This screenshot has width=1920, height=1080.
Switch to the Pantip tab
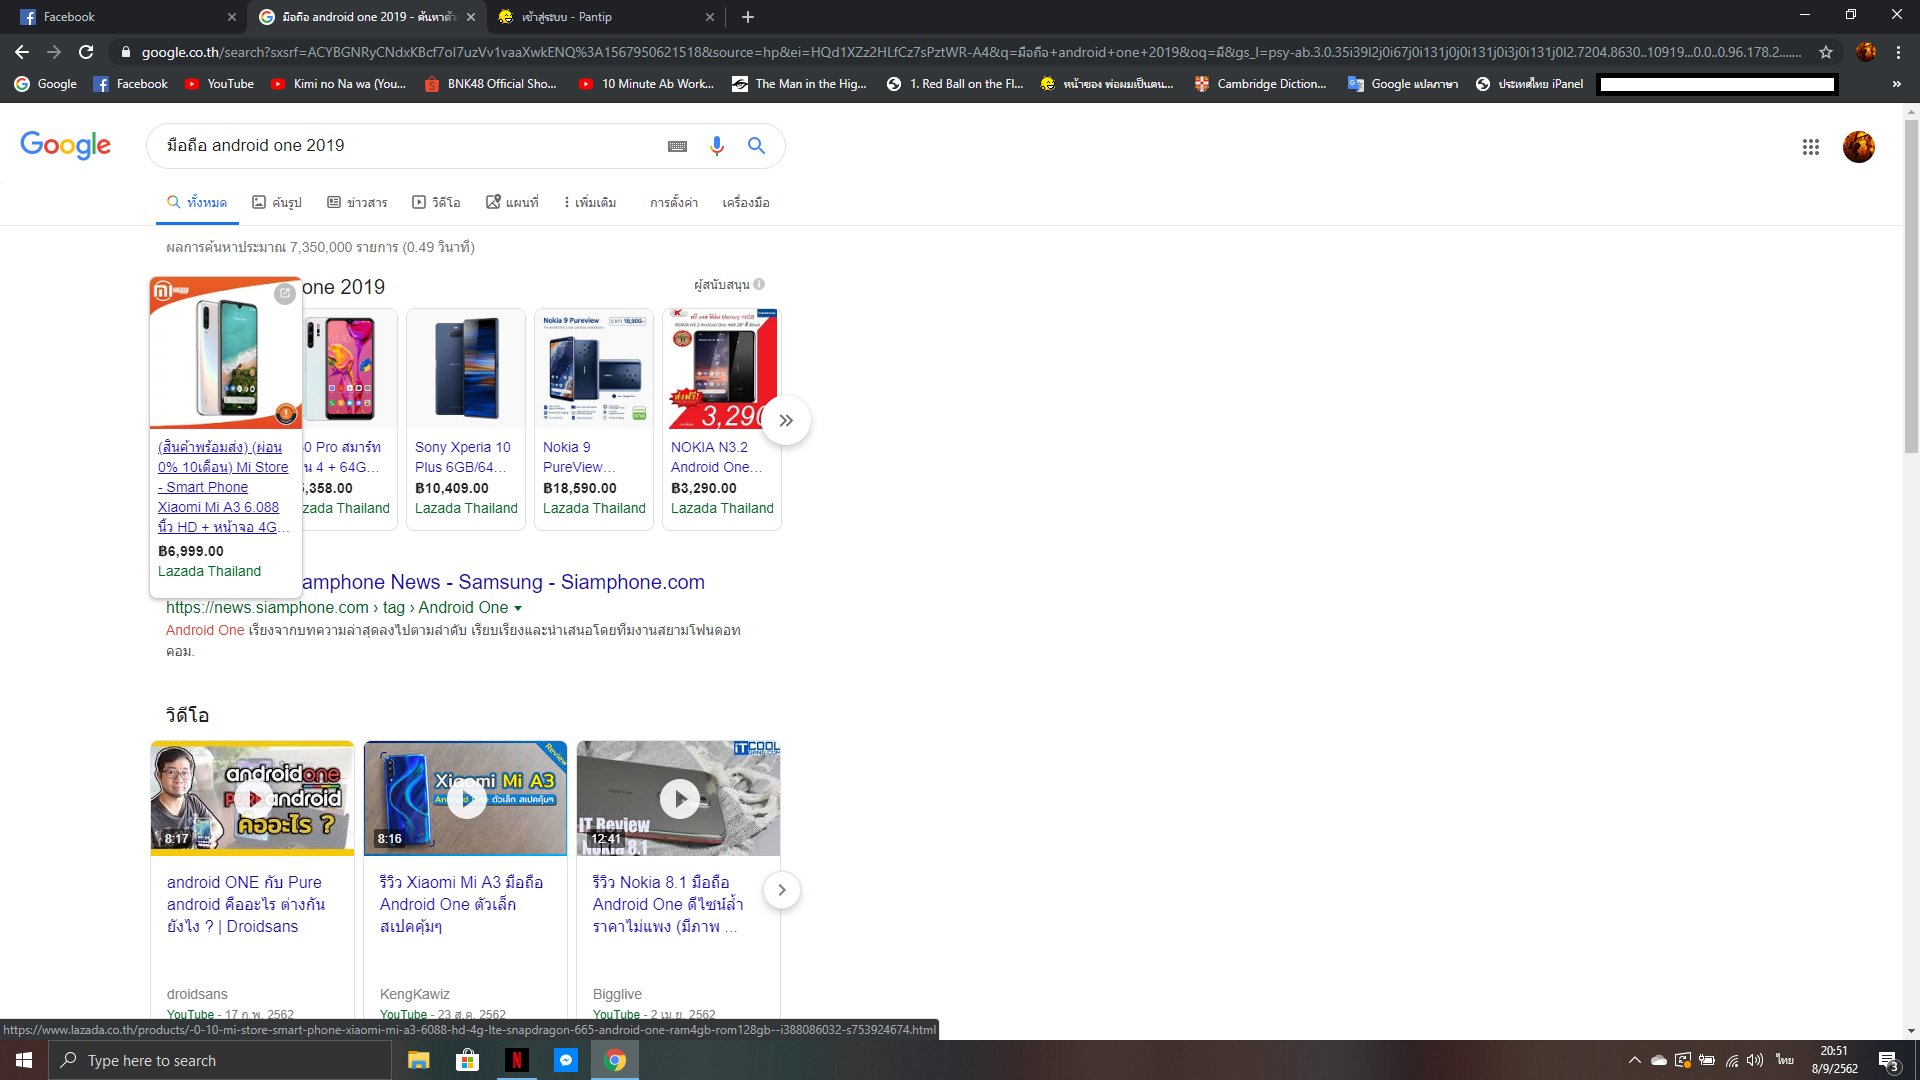coord(605,17)
